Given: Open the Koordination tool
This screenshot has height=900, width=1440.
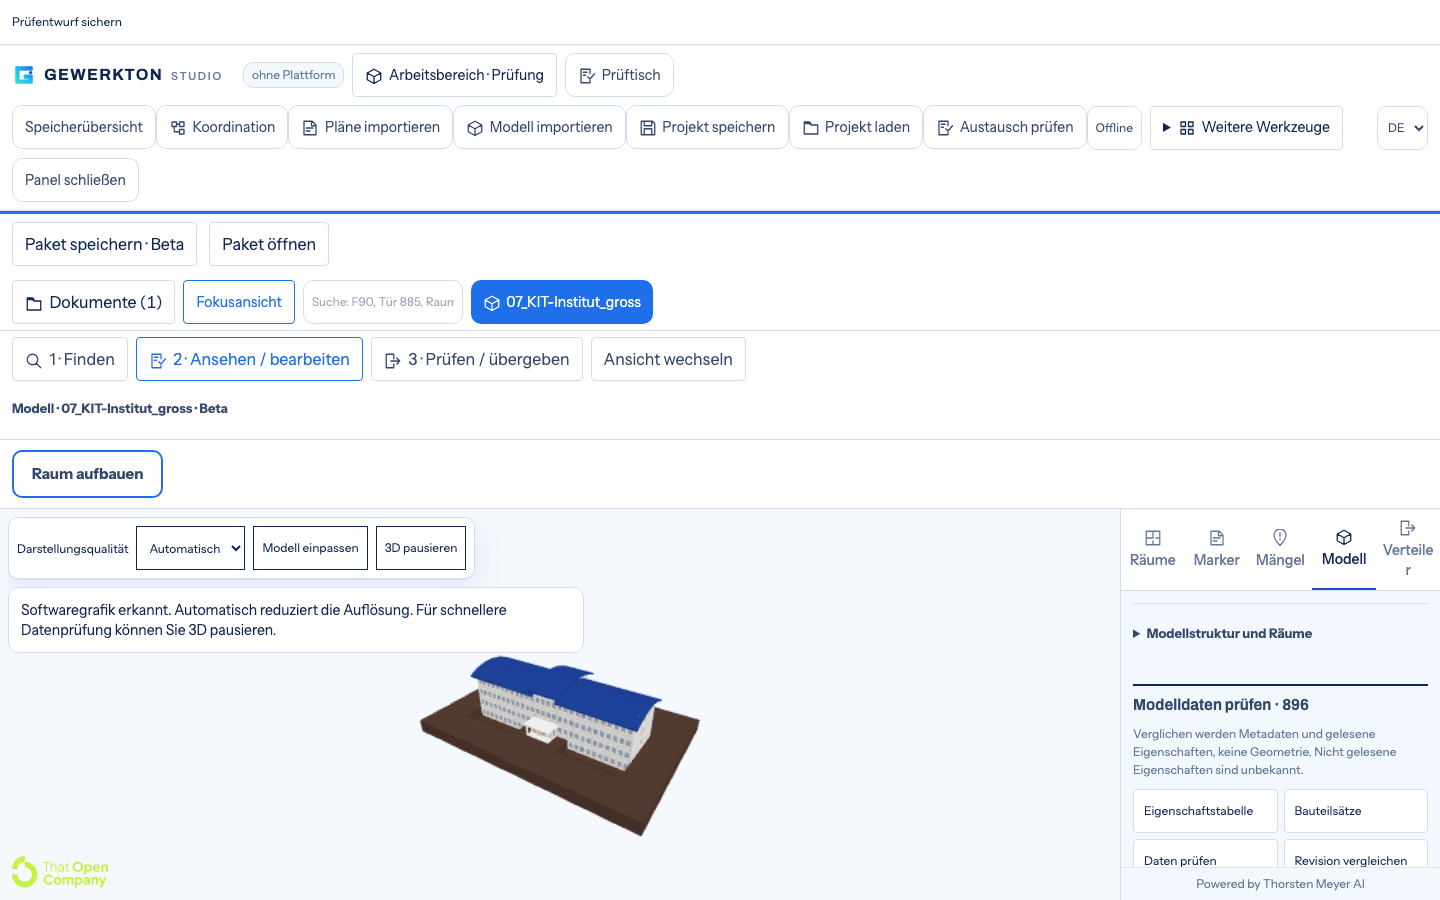Looking at the screenshot, I should (222, 127).
